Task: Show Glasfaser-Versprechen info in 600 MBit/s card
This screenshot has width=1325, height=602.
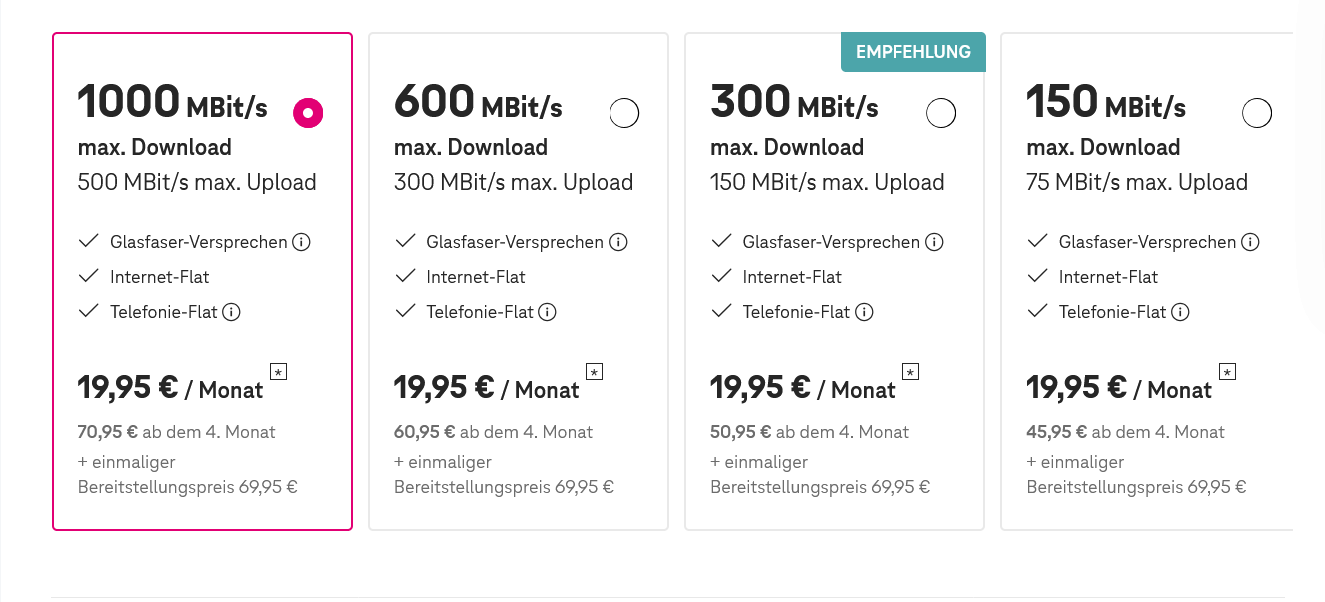Action: pos(618,242)
